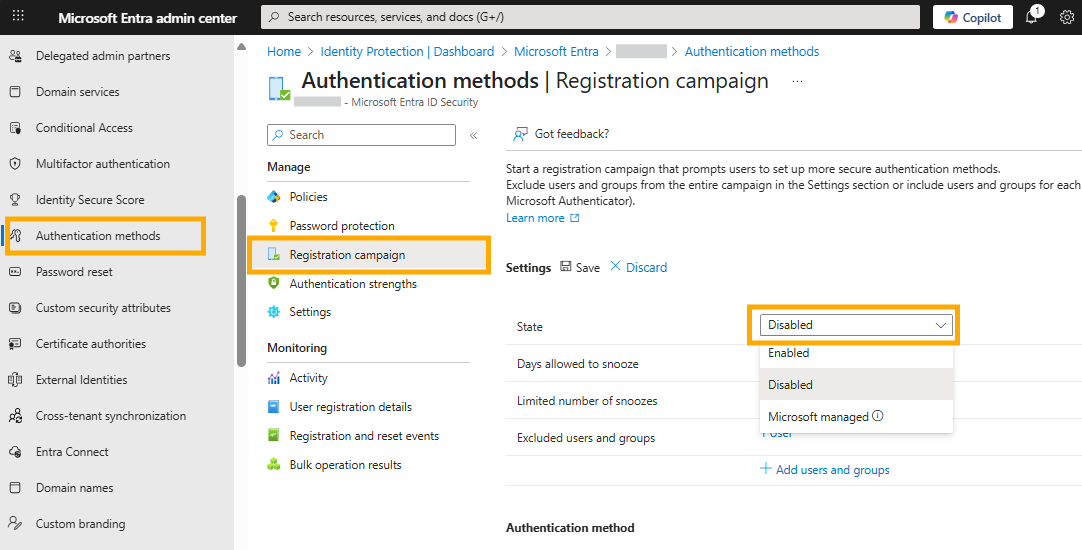Click the Entra Connect icon
Image resolution: width=1082 pixels, height=550 pixels.
coord(15,452)
